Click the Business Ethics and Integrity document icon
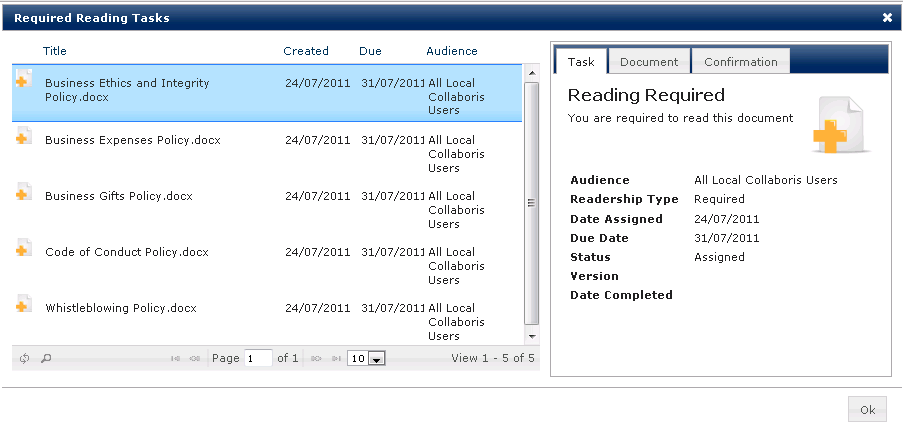The height and width of the screenshot is (434, 903). click(x=23, y=83)
